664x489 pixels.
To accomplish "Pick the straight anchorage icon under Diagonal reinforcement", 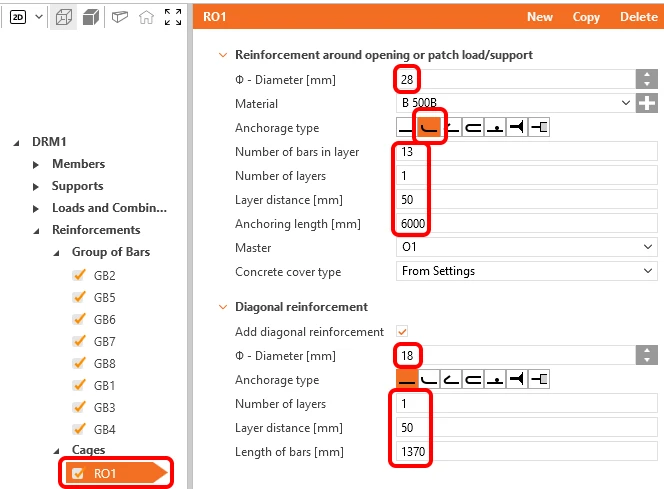I will [x=407, y=379].
